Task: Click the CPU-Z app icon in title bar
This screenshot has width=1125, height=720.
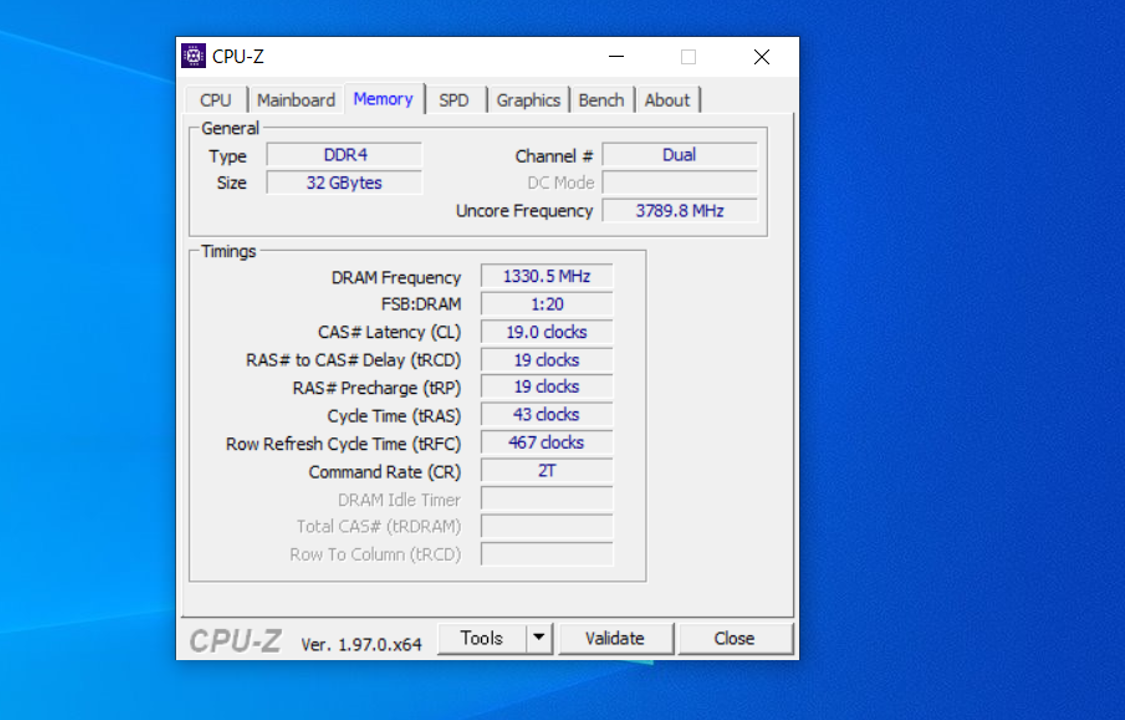Action: pyautogui.click(x=193, y=56)
